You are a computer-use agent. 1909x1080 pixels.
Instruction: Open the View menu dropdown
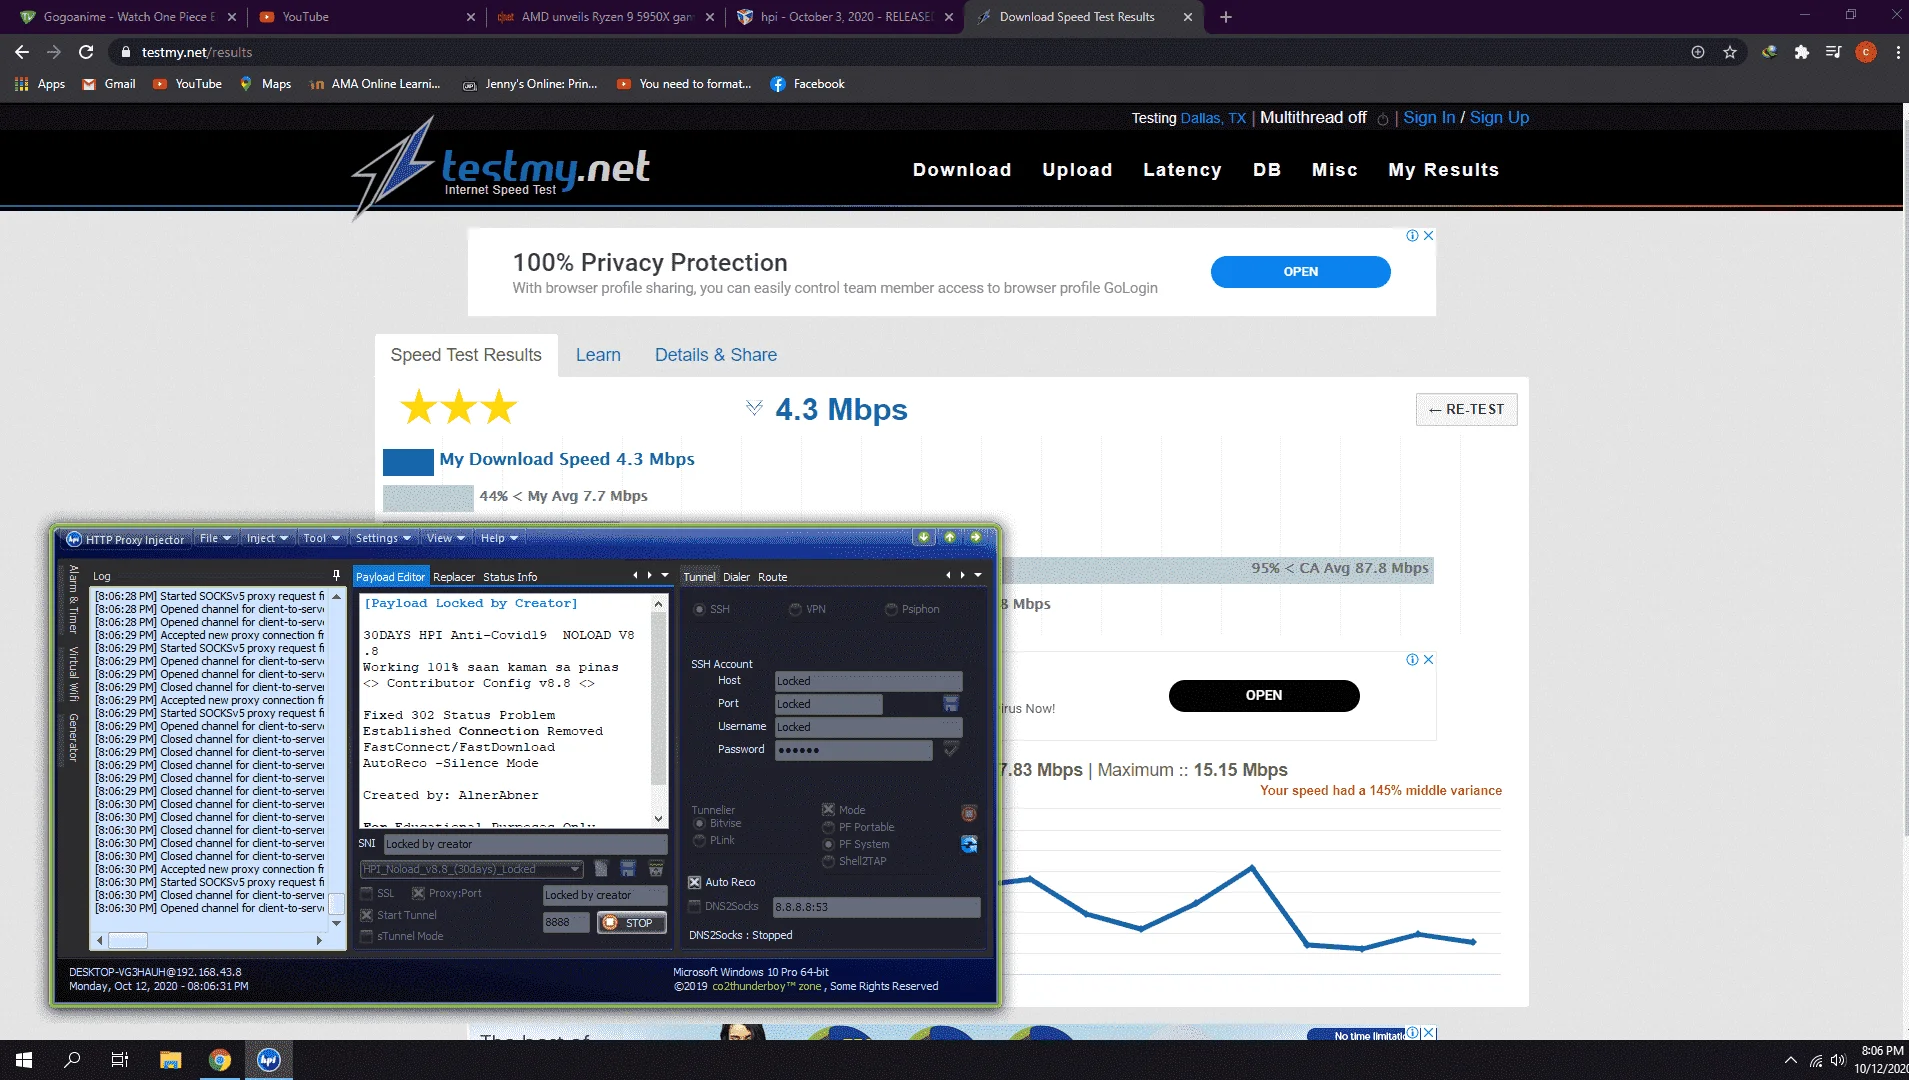tap(446, 538)
